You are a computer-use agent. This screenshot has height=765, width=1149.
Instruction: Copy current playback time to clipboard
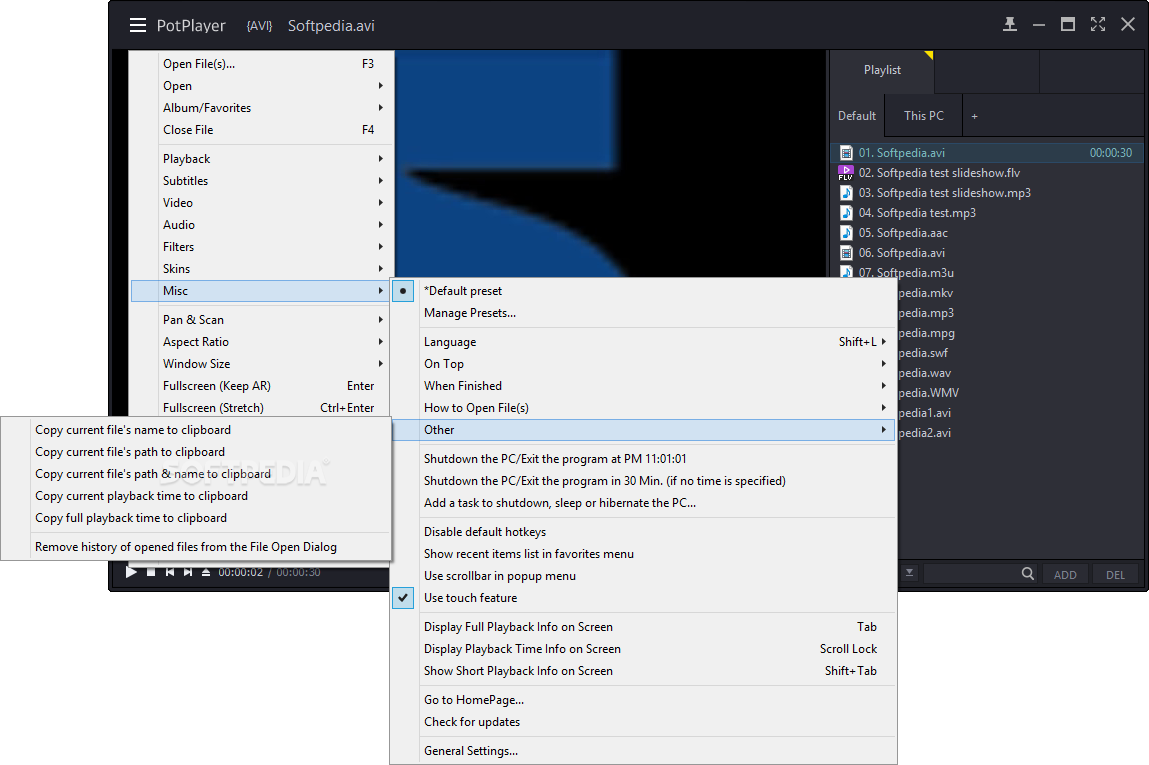tap(196, 496)
